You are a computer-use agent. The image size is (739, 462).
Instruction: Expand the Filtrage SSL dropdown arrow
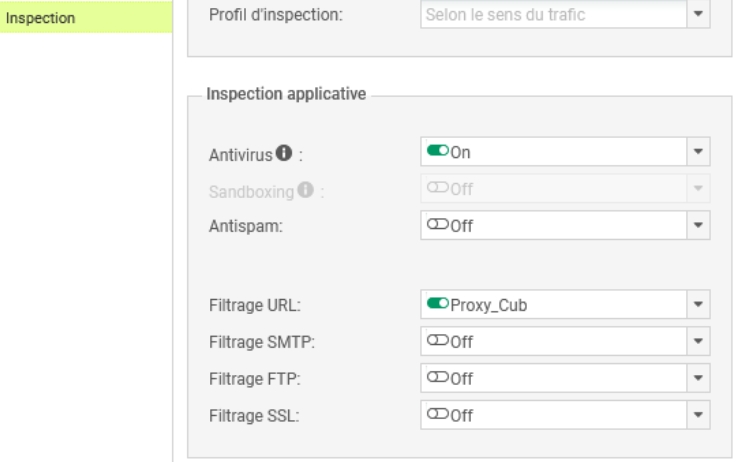tap(699, 415)
